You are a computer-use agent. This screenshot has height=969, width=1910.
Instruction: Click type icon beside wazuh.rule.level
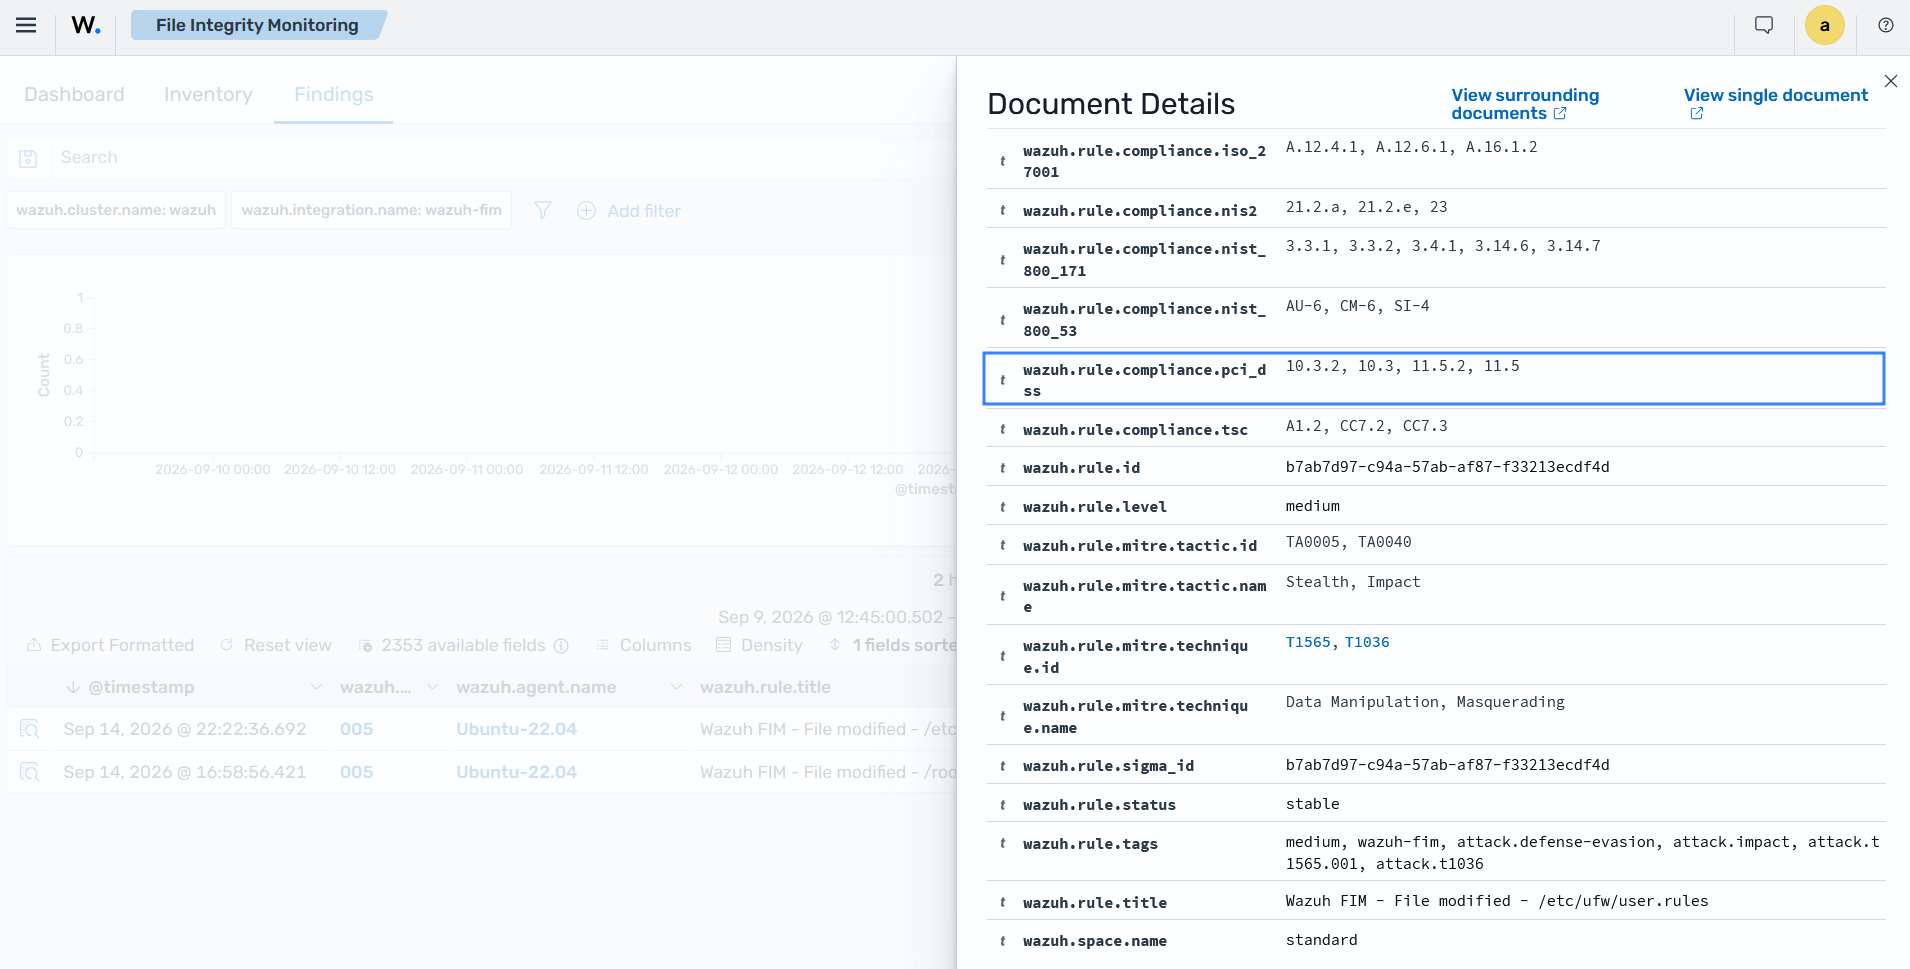point(1002,507)
